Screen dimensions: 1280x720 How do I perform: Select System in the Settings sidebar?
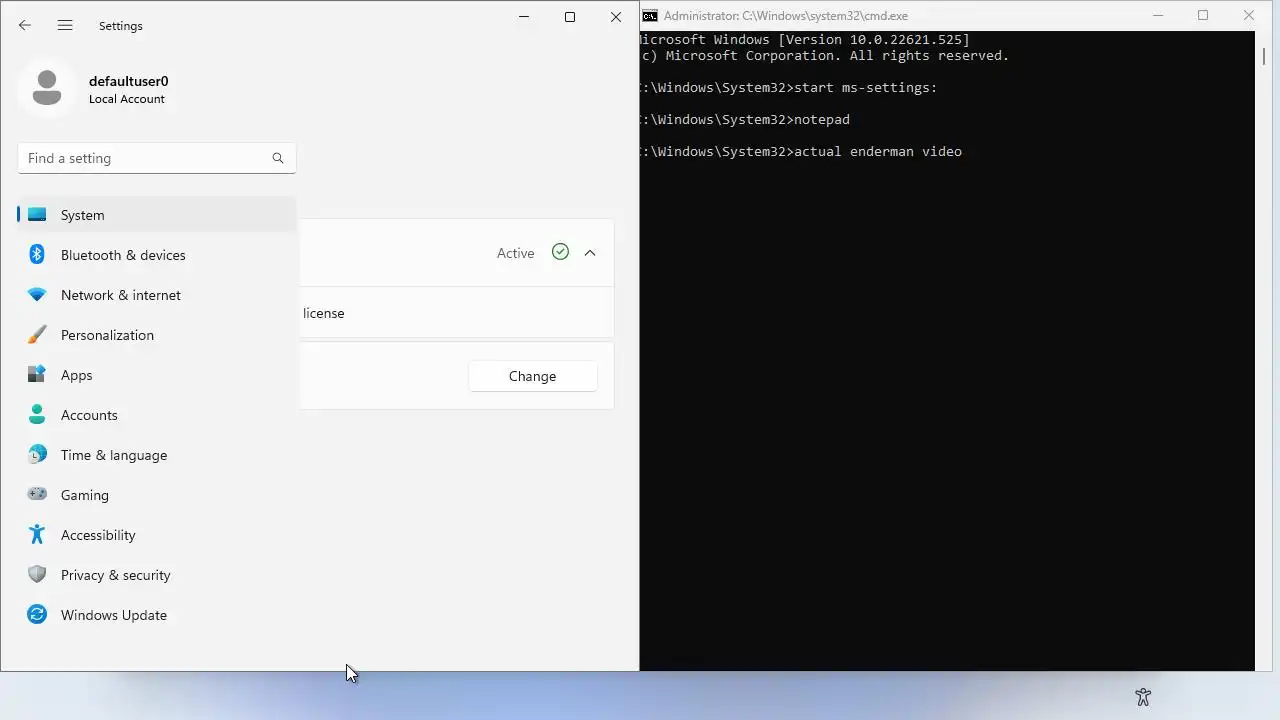(x=157, y=215)
